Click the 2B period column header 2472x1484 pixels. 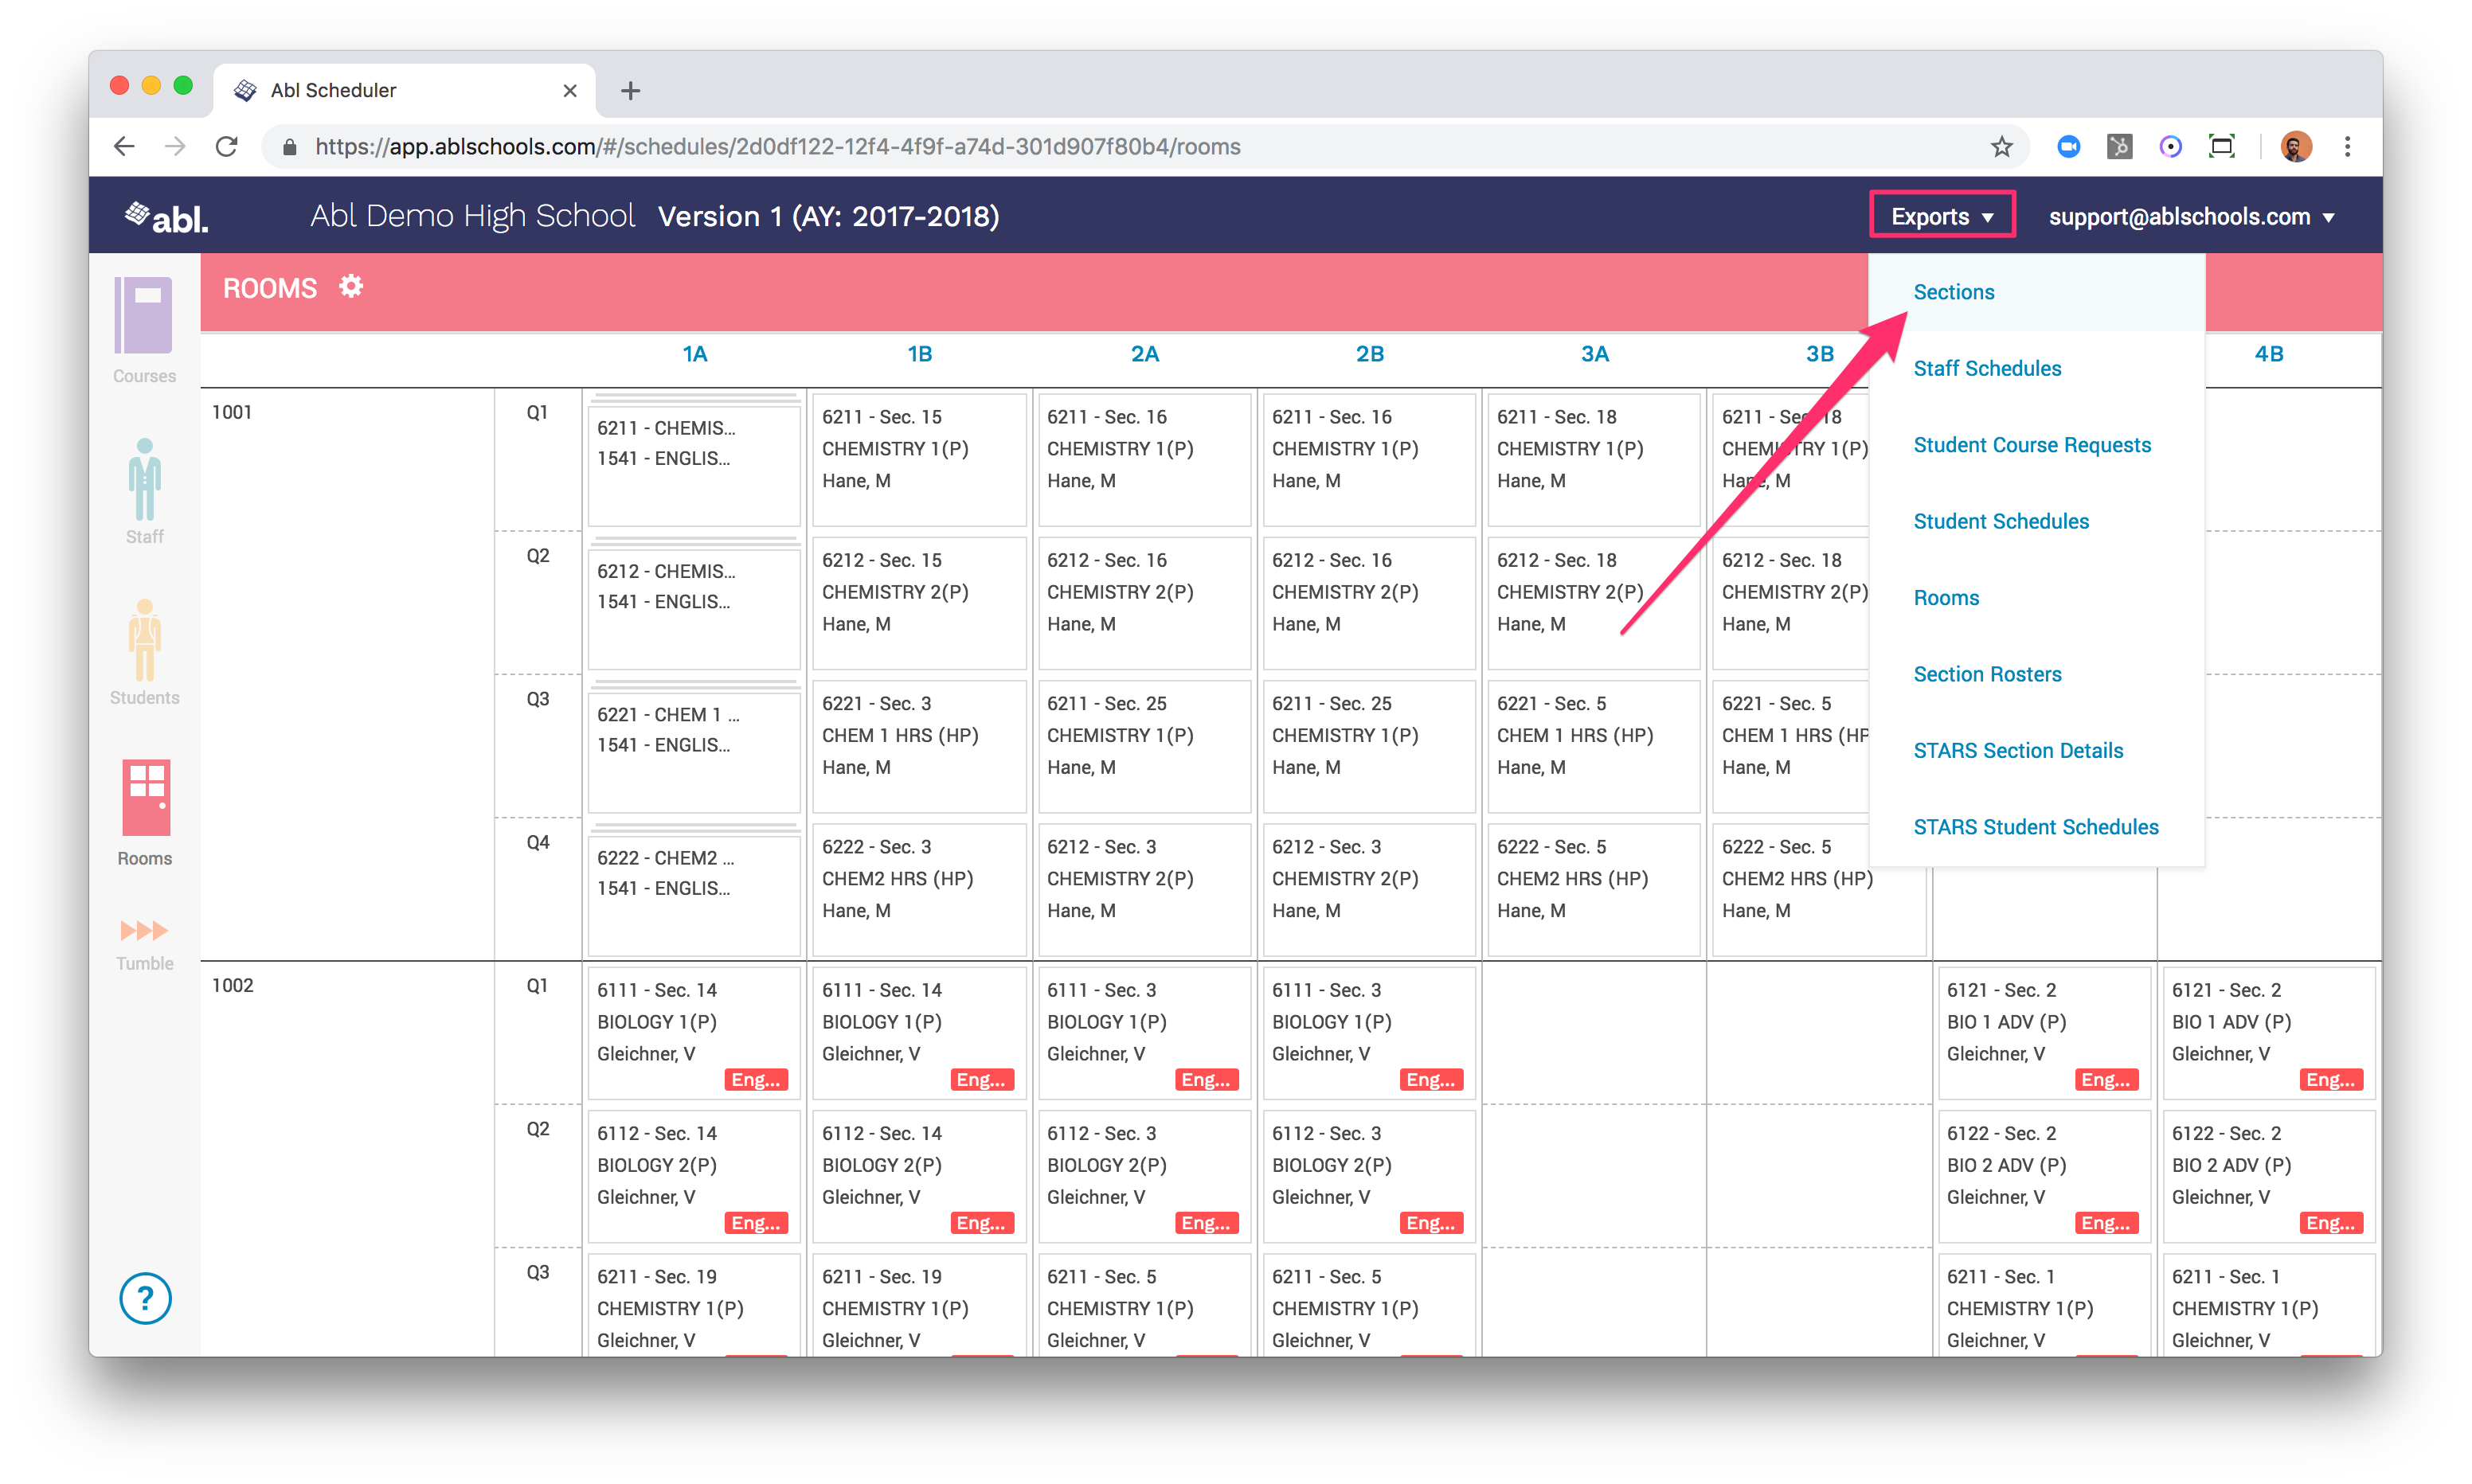click(1369, 354)
